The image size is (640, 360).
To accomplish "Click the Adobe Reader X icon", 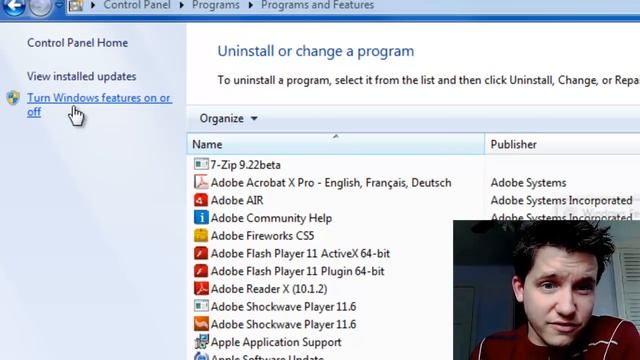I will (201, 289).
